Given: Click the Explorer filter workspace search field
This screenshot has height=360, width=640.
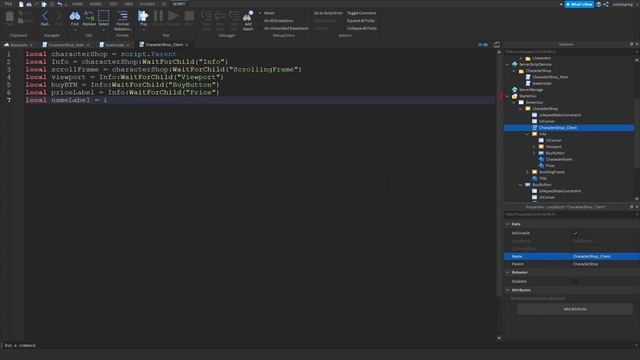Looking at the screenshot, I should (569, 52).
